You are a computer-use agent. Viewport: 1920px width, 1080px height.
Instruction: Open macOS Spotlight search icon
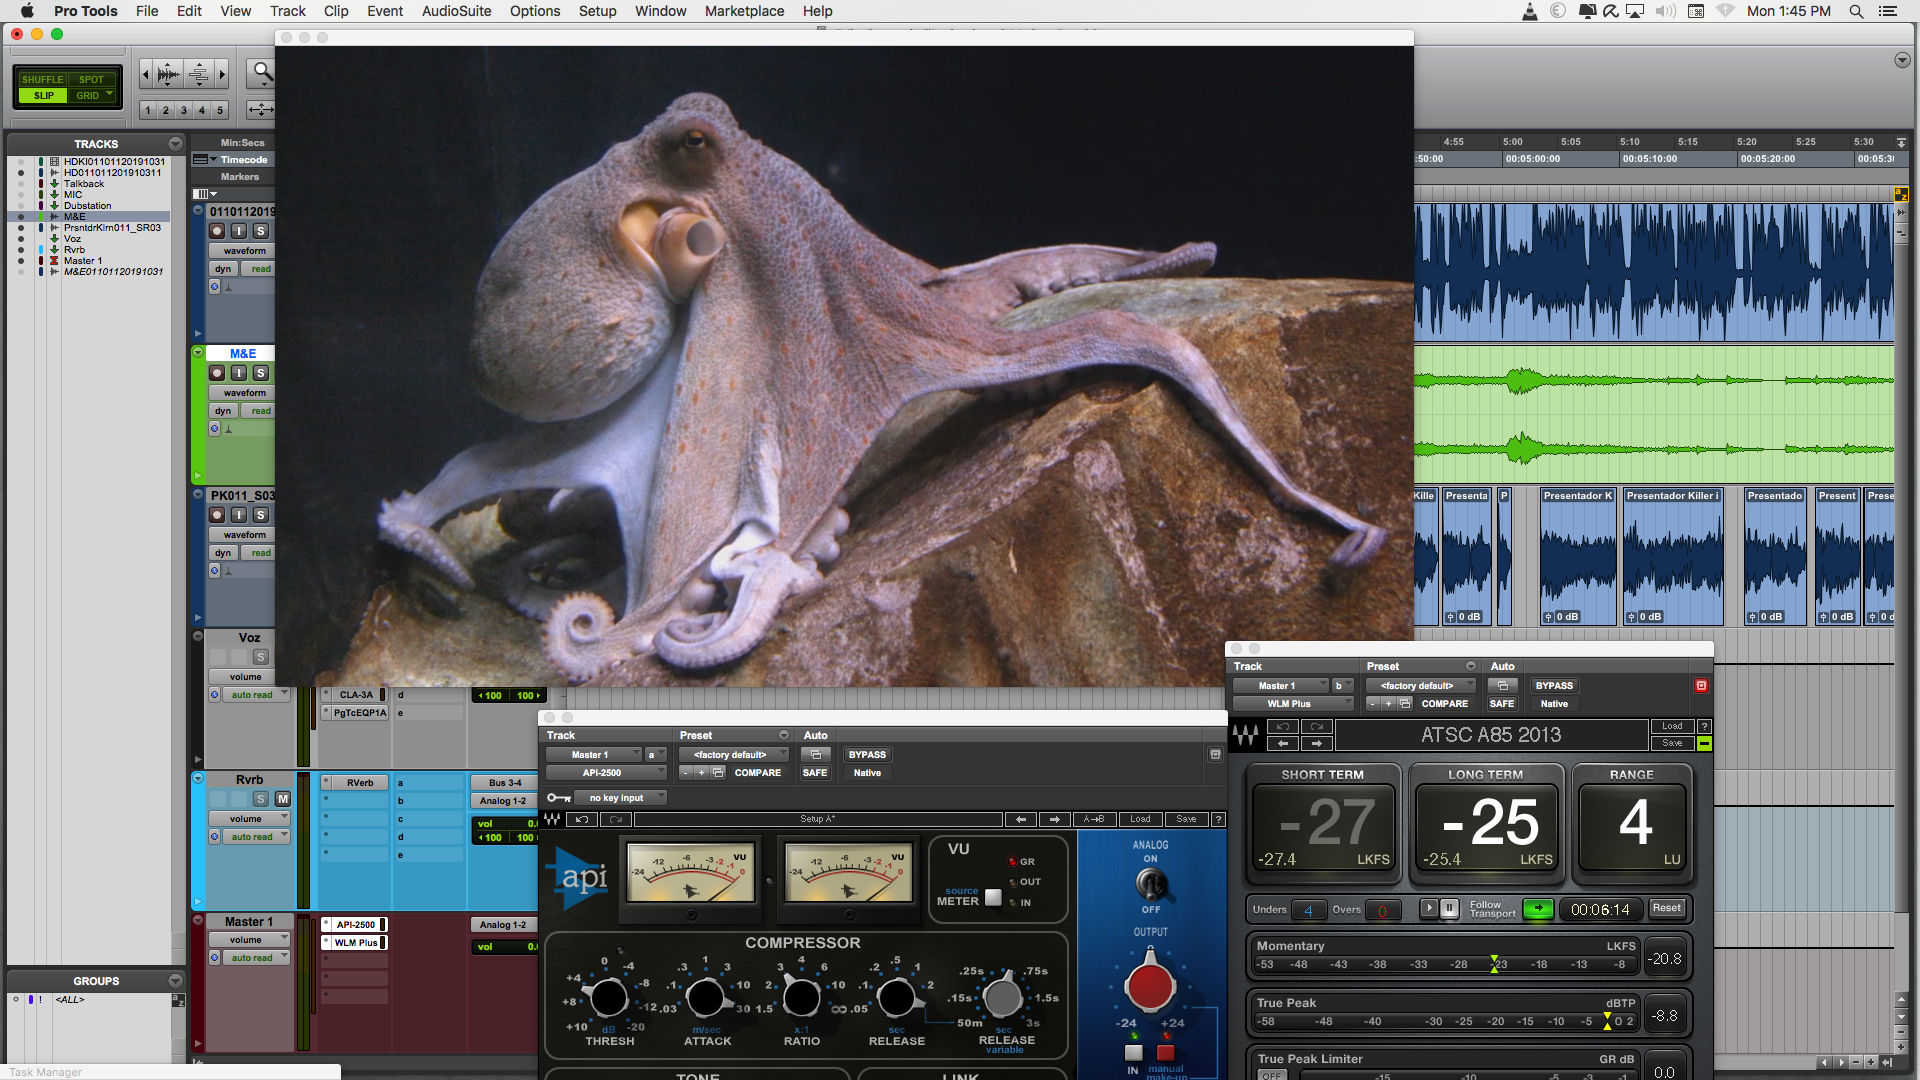click(1856, 11)
